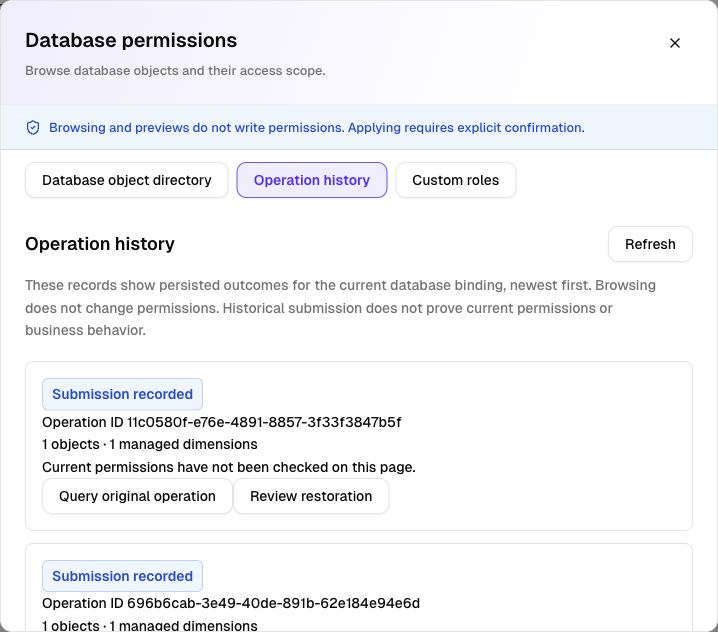Click first card's '1 objects · 1 managed dimensions'
Image resolution: width=718 pixels, height=632 pixels.
150,444
